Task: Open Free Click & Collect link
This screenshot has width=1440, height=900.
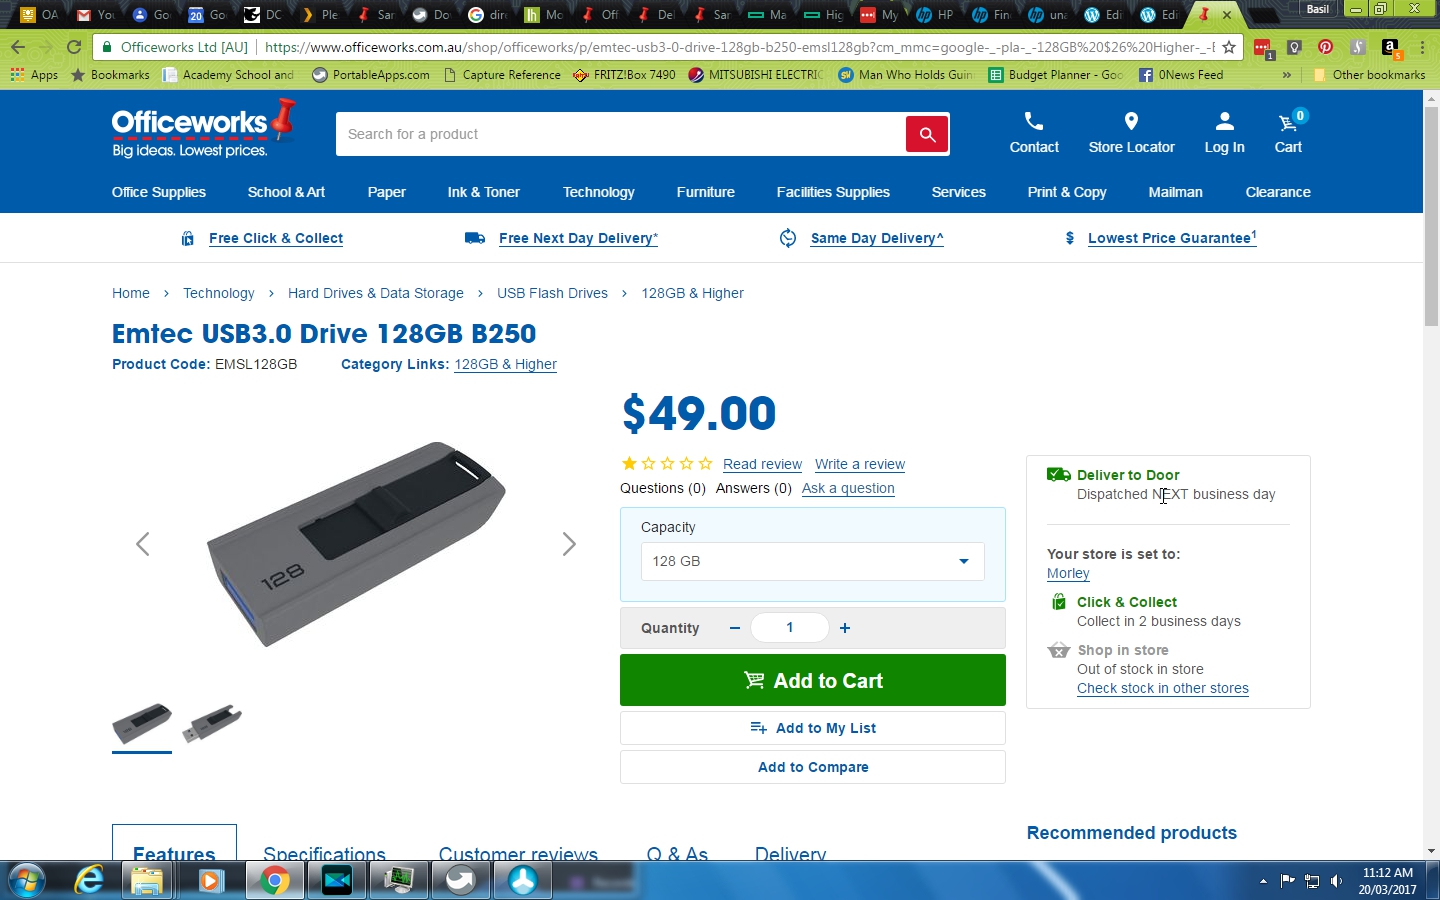Action: click(276, 238)
